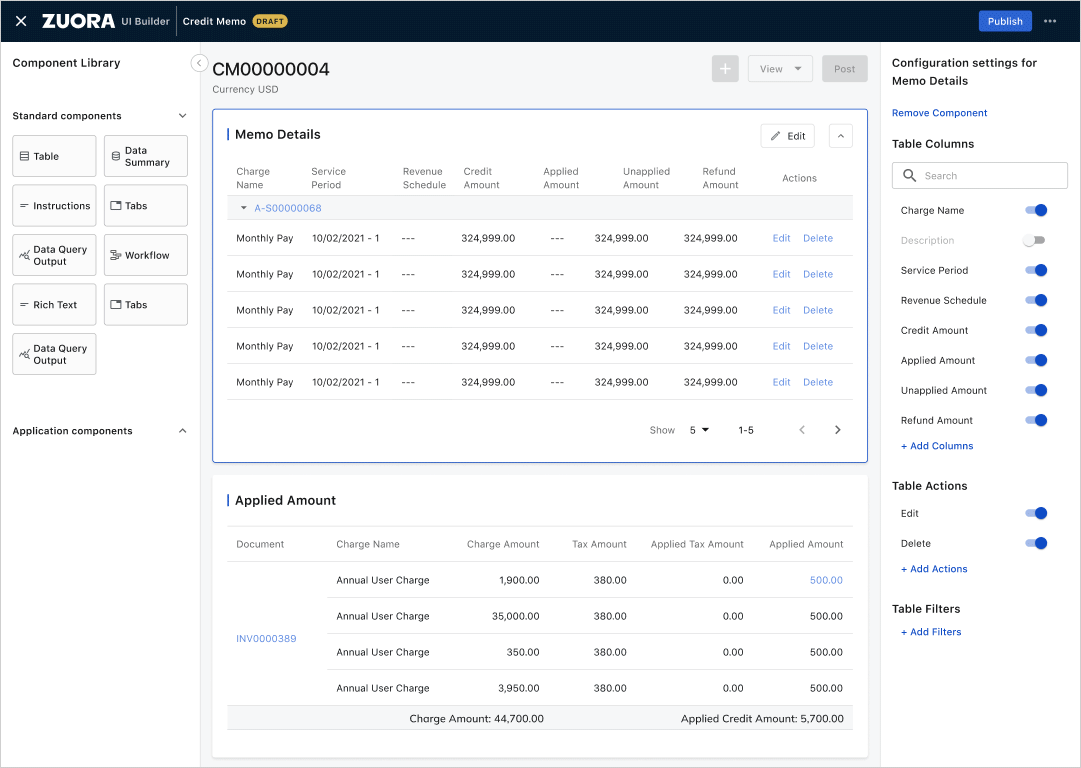Image resolution: width=1081 pixels, height=768 pixels.
Task: Click the Charge Amount: 44,700.00 total
Action: coord(476,719)
